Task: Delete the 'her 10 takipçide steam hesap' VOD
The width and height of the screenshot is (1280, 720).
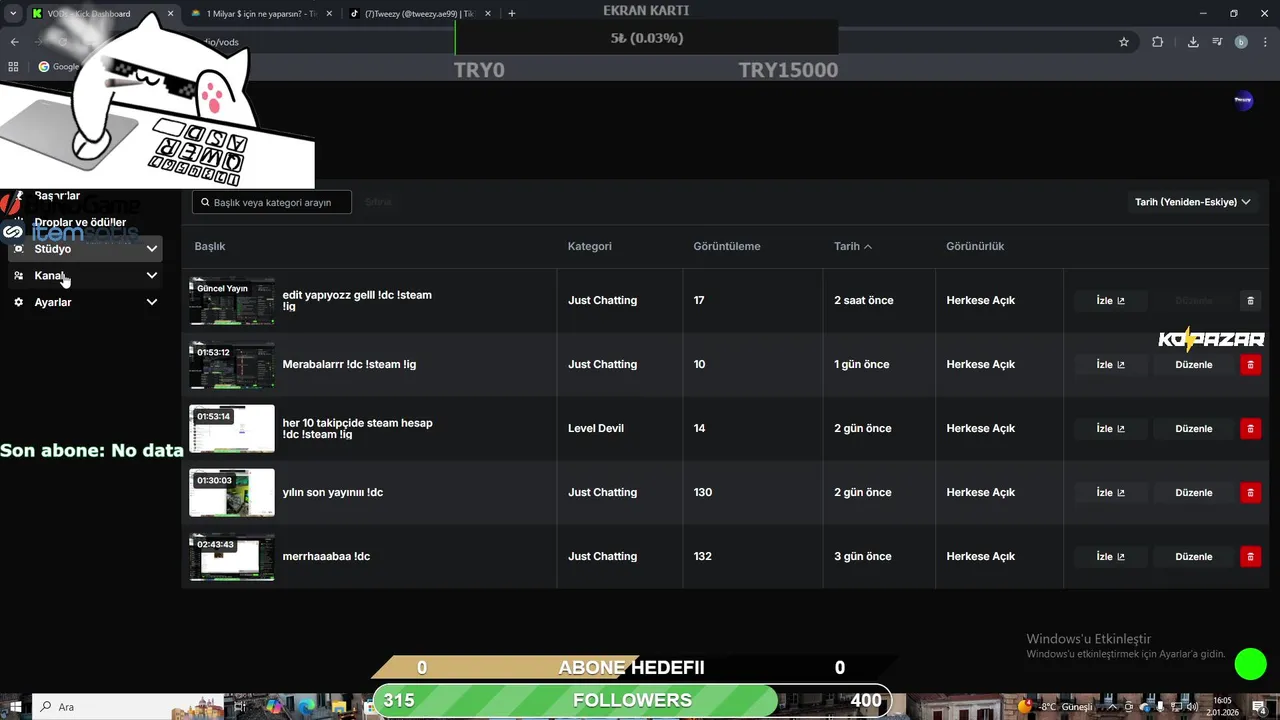Action: (1250, 429)
